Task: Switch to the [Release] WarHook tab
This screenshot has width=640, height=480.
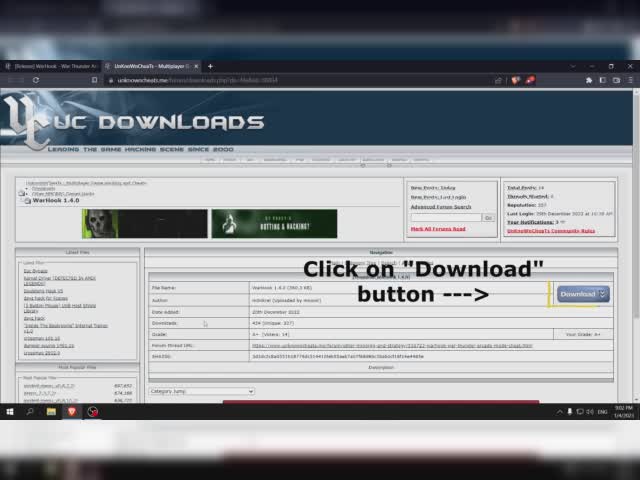Action: 51,66
